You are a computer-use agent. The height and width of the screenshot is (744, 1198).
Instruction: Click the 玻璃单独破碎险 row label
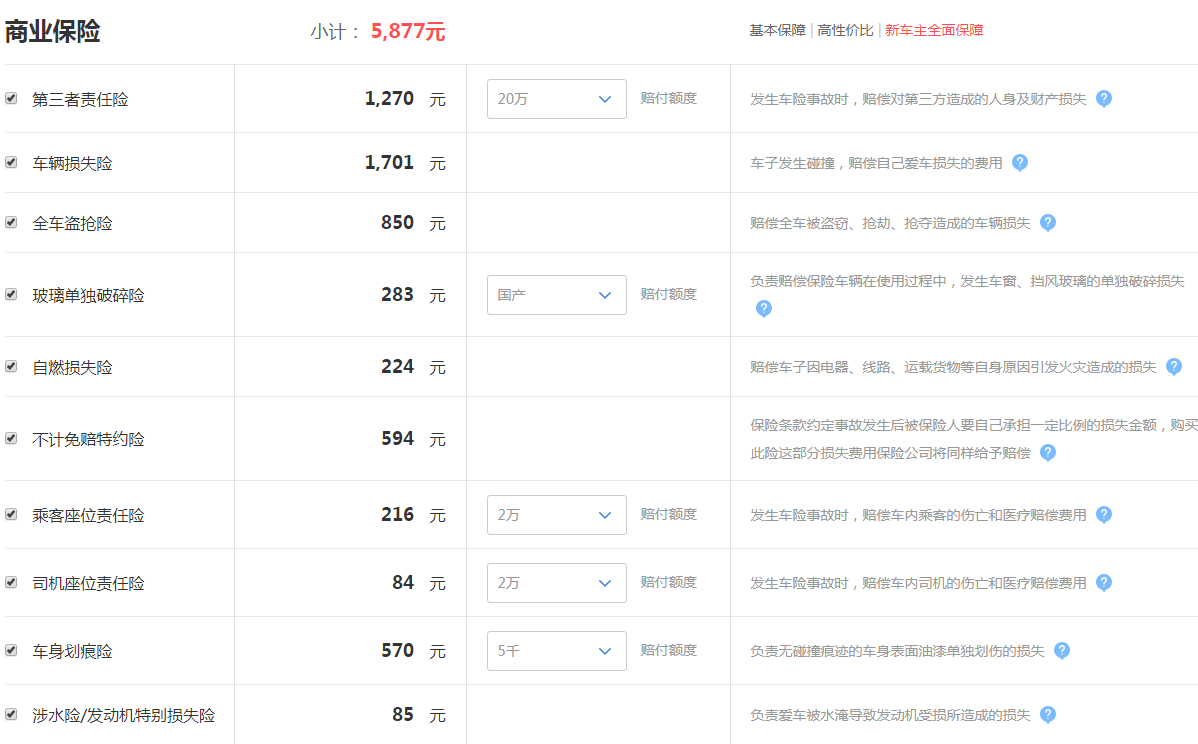coord(89,295)
